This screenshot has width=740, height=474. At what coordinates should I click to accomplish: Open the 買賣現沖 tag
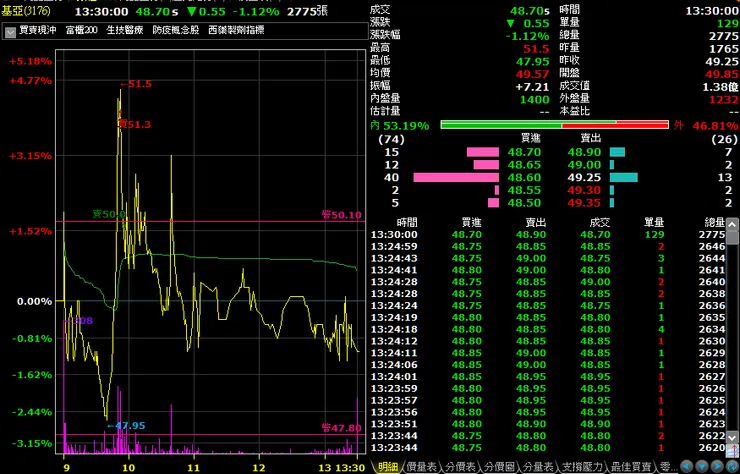click(38, 30)
